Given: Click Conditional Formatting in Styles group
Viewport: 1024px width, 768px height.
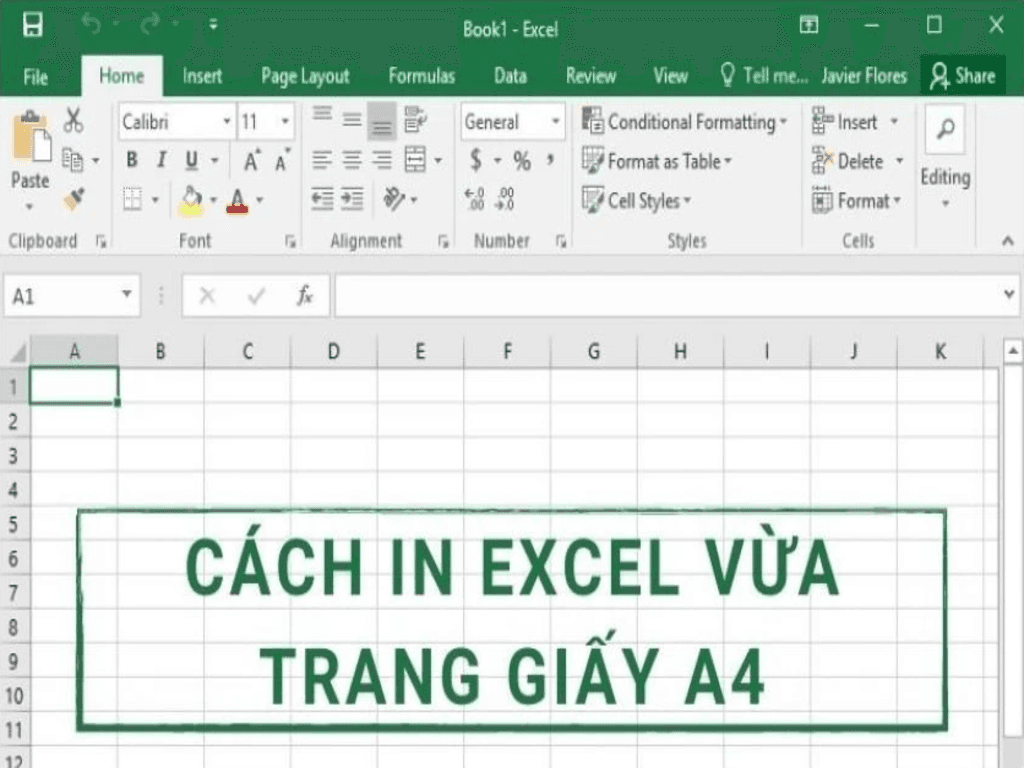Looking at the screenshot, I should click(x=686, y=121).
